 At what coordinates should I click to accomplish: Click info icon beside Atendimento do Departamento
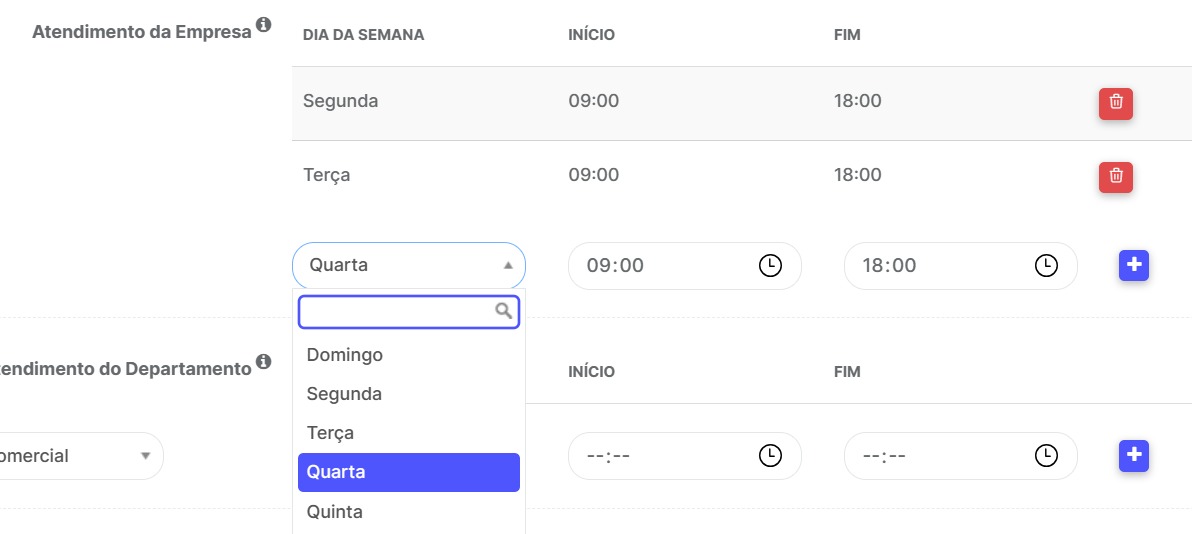(264, 361)
